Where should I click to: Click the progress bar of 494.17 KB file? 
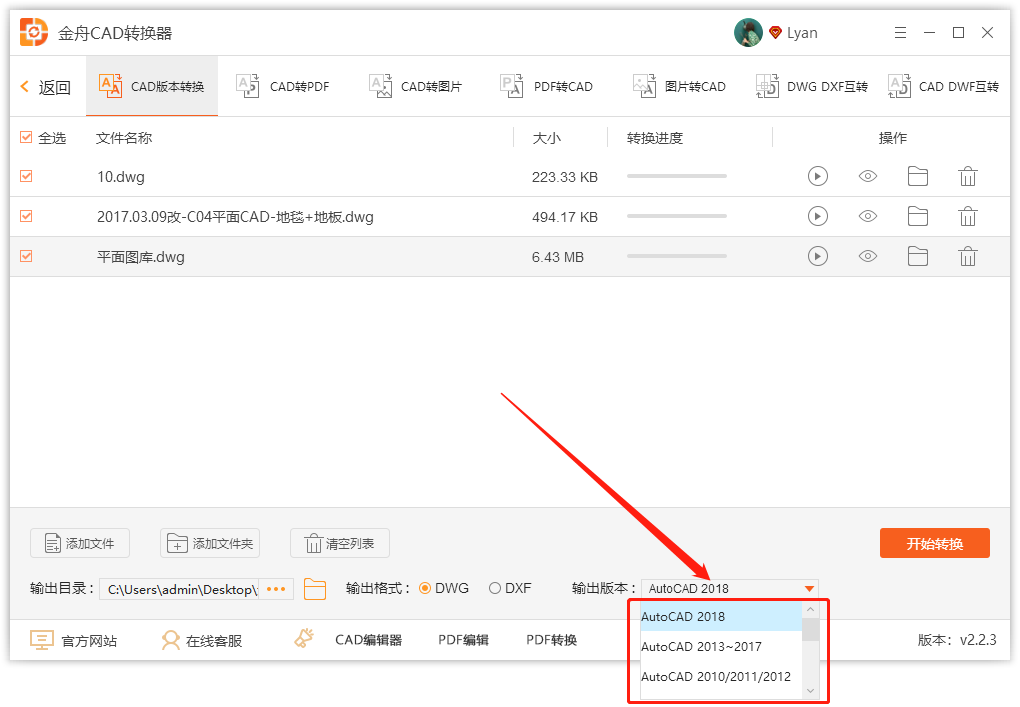[x=676, y=216]
